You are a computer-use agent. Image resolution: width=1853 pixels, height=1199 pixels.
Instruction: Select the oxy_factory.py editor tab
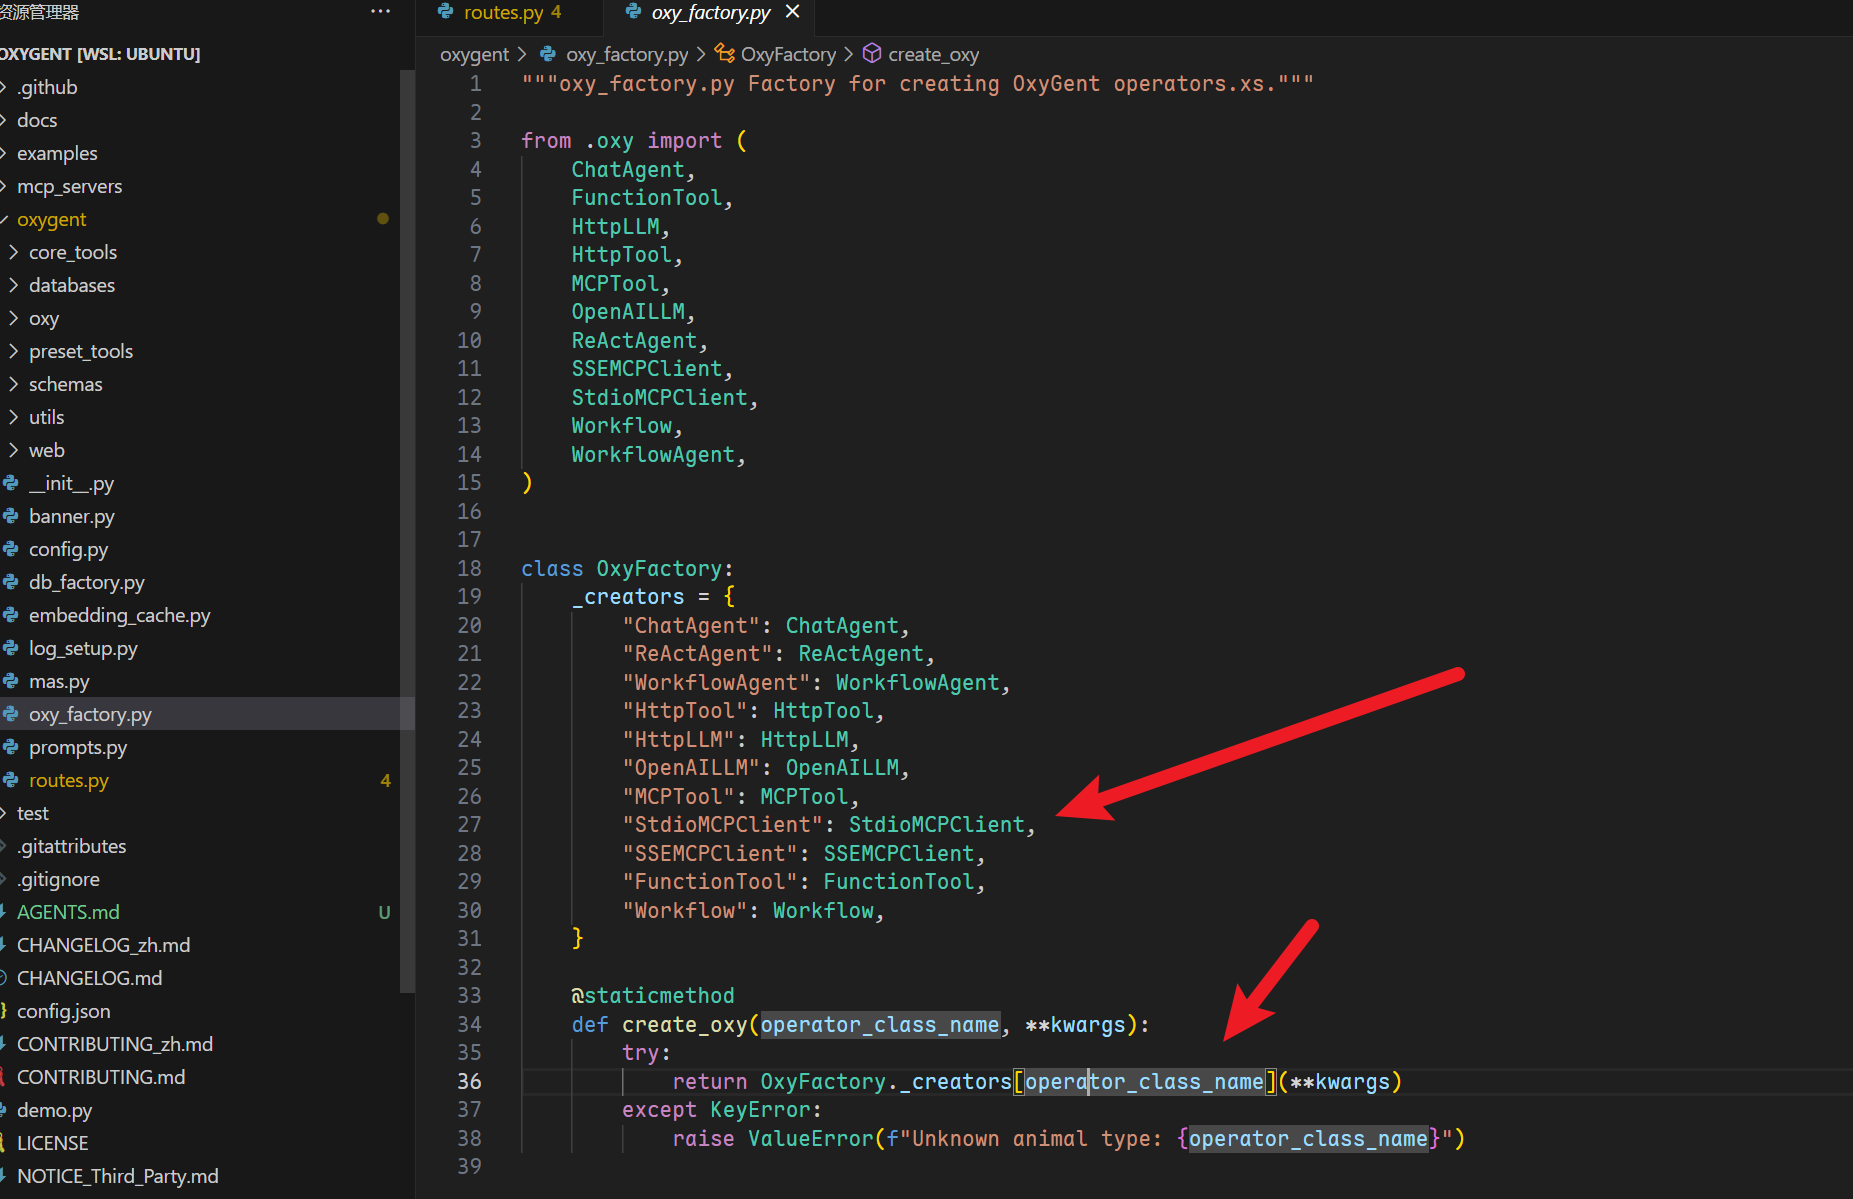click(710, 12)
